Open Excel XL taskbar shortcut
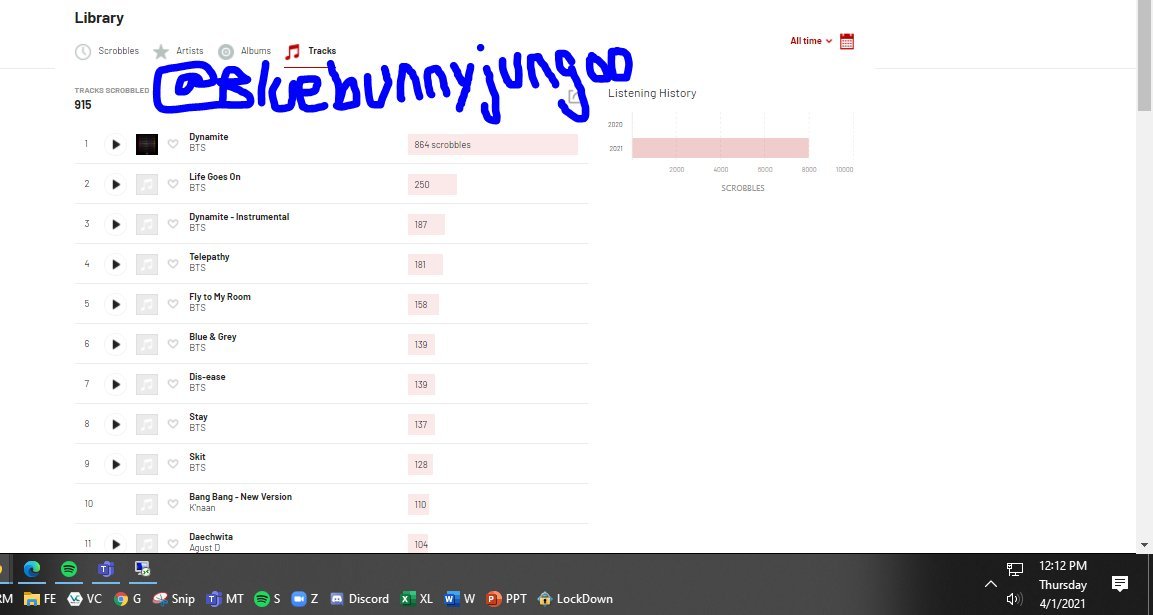Viewport: 1153px width, 615px height. pyautogui.click(x=416, y=599)
